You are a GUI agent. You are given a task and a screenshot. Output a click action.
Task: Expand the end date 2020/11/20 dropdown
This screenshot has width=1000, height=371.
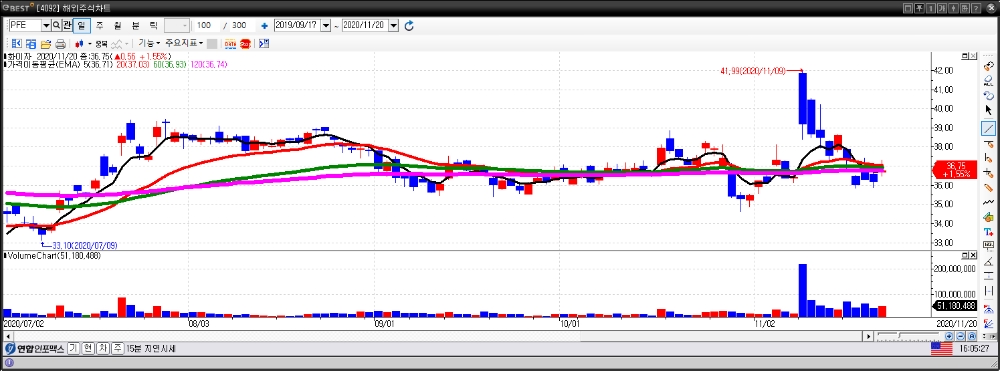coord(393,25)
